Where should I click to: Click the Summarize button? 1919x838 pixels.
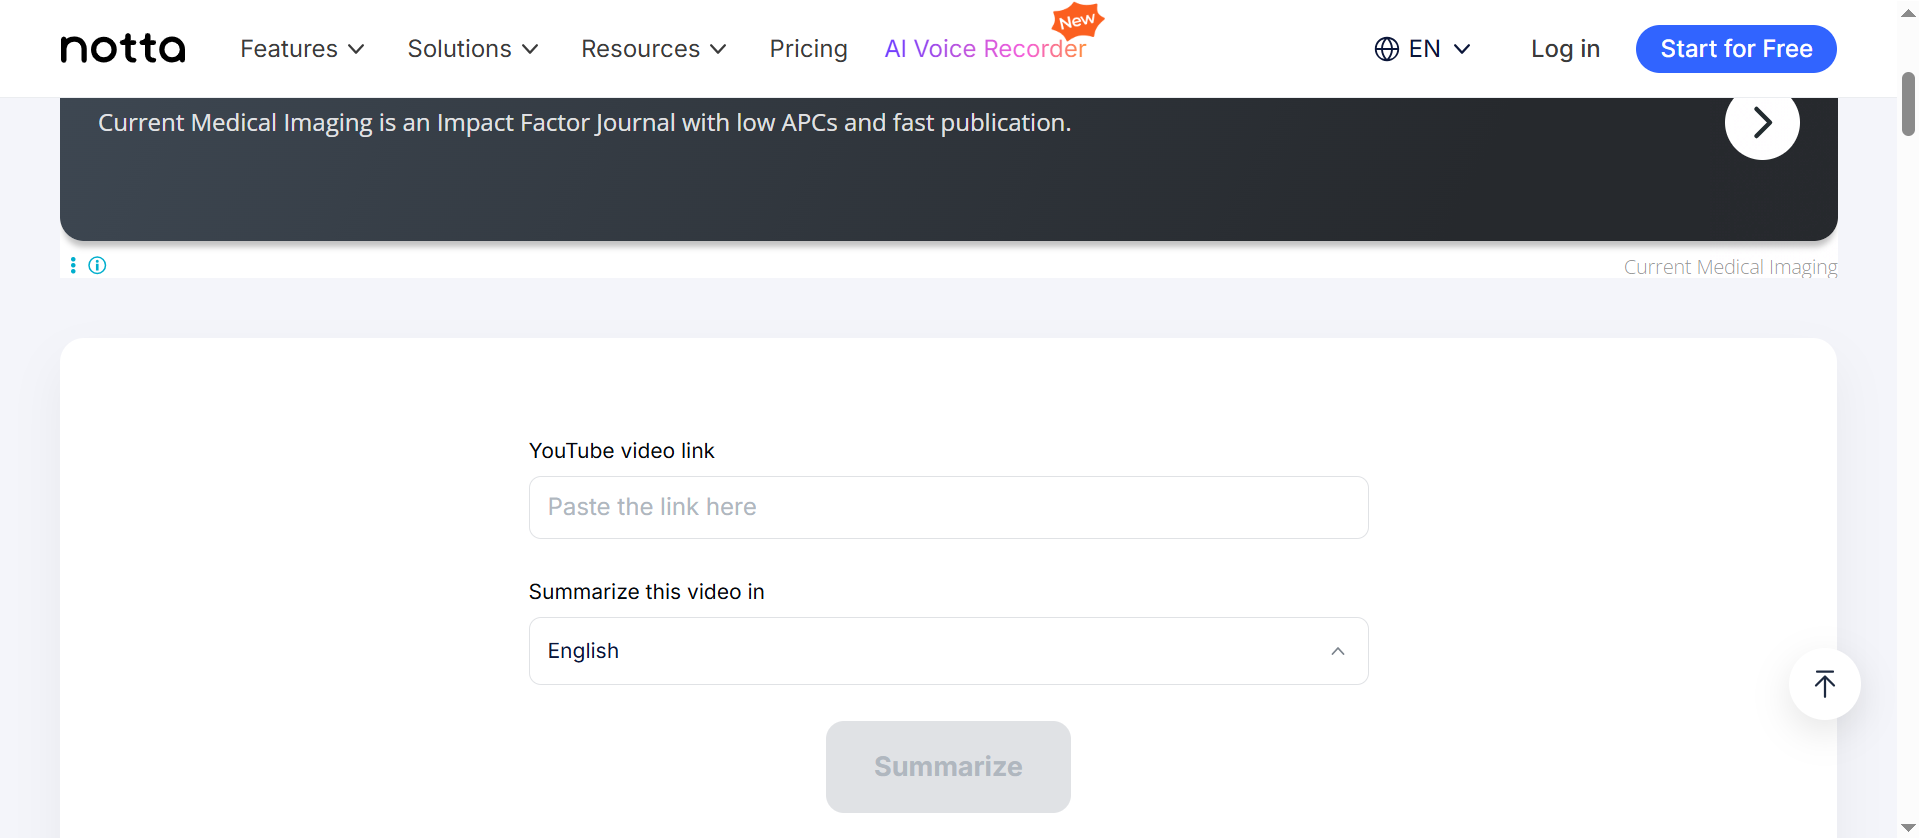[948, 767]
